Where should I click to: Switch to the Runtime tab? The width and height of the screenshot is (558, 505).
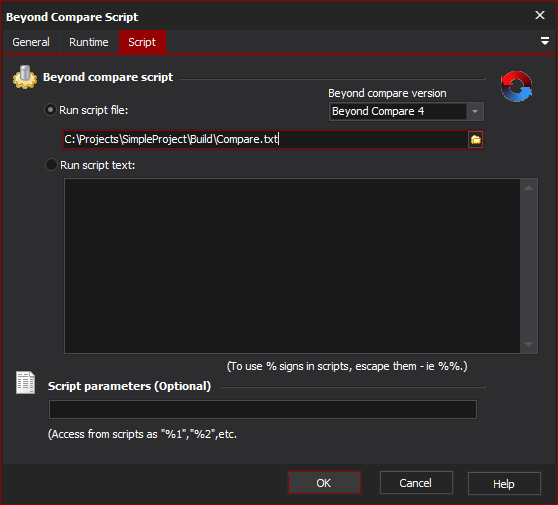[x=89, y=42]
